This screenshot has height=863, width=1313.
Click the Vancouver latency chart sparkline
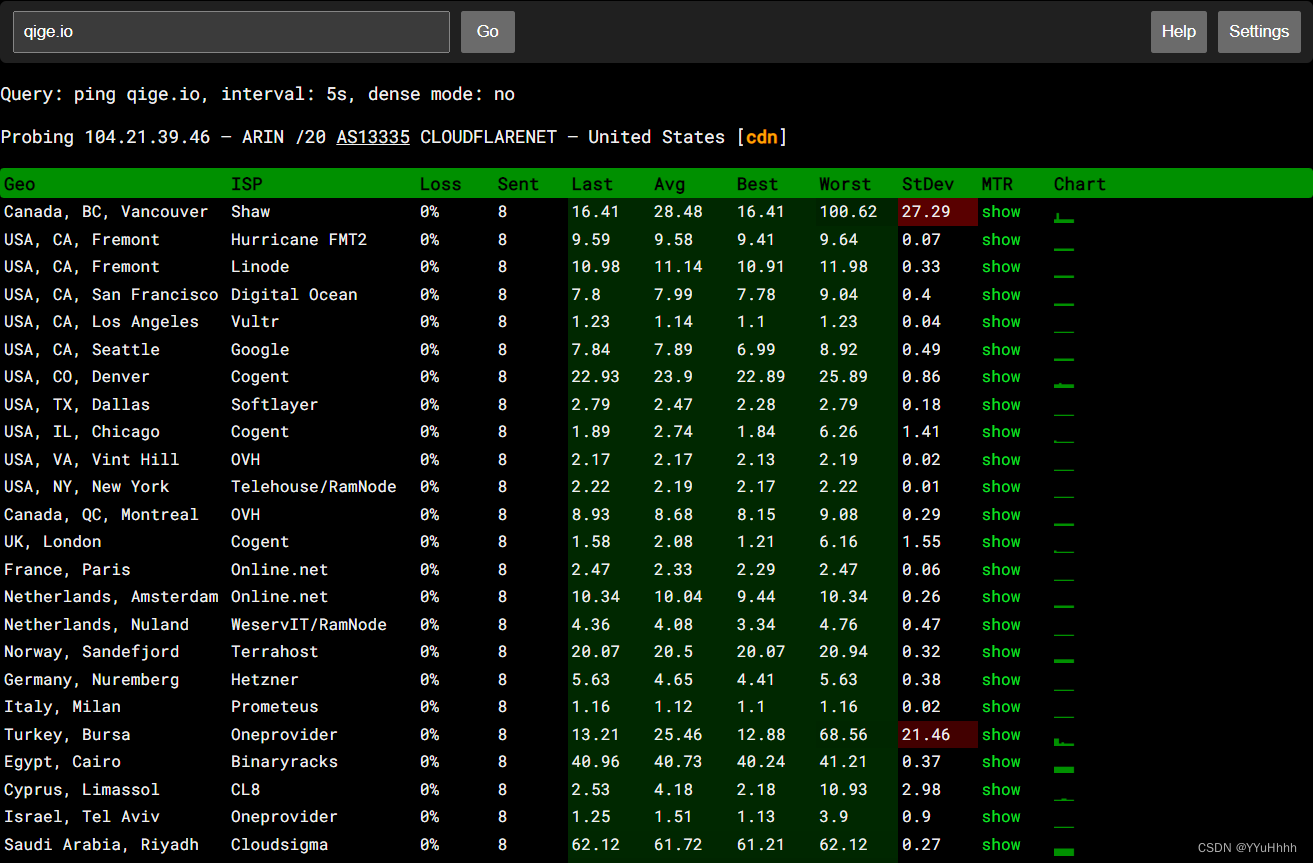pyautogui.click(x=1064, y=217)
